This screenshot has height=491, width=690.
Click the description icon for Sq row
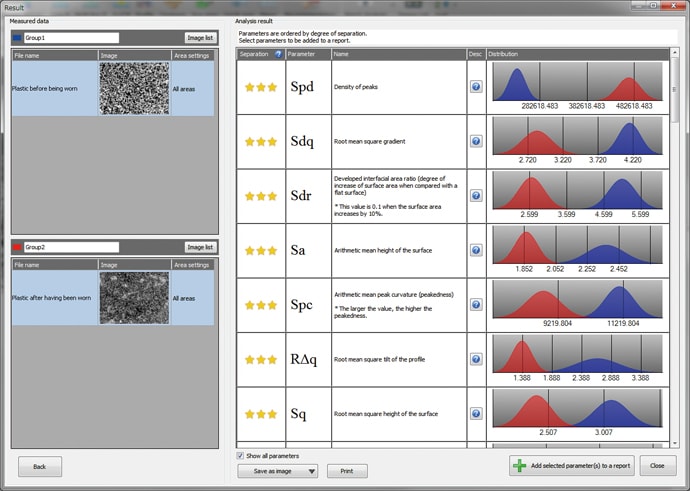(476, 413)
